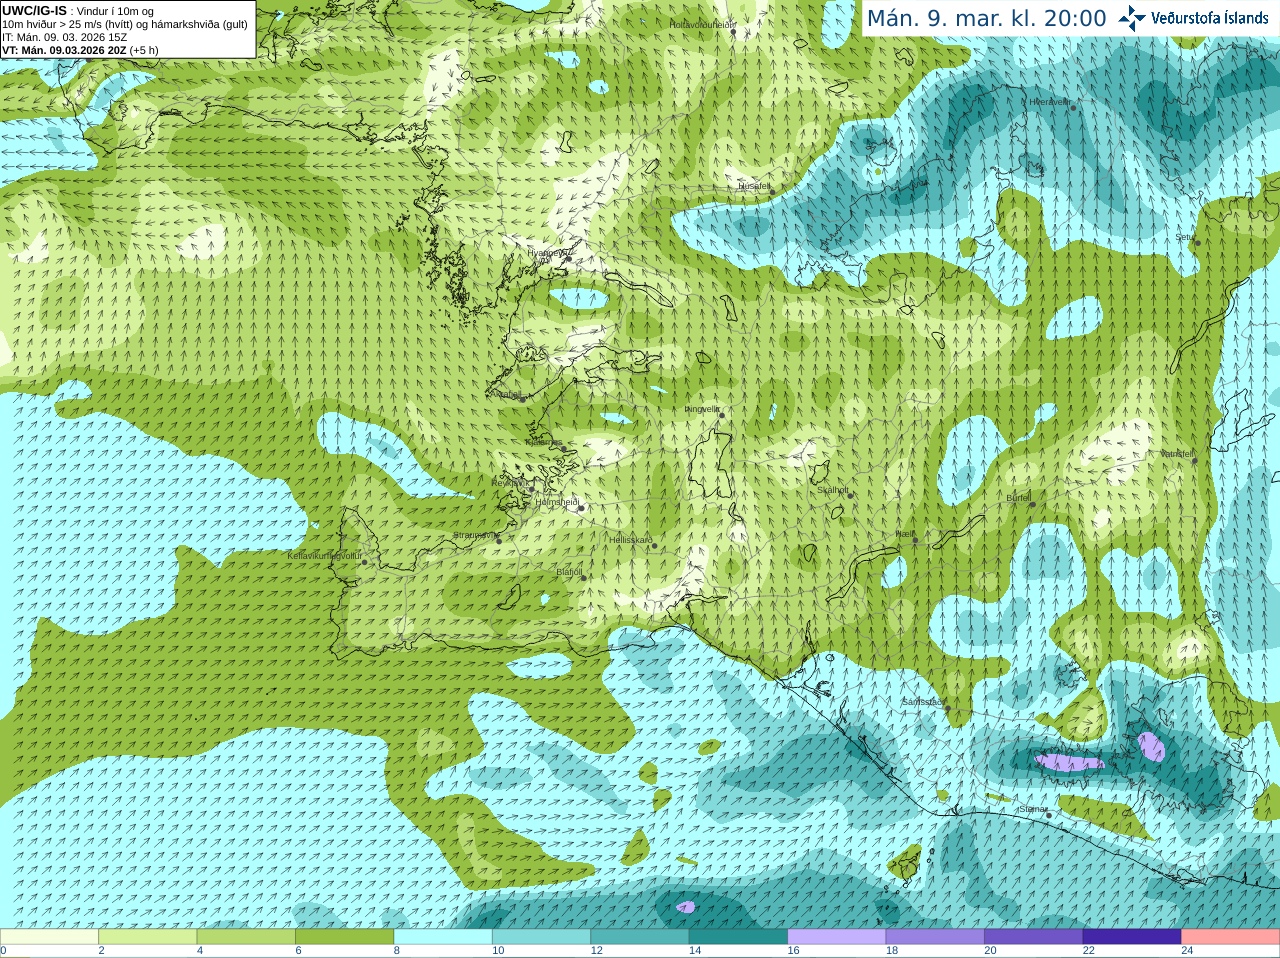Click the 8–10 m/s light cyan legend swatch
Screen dimensions: 1280x958
click(443, 937)
